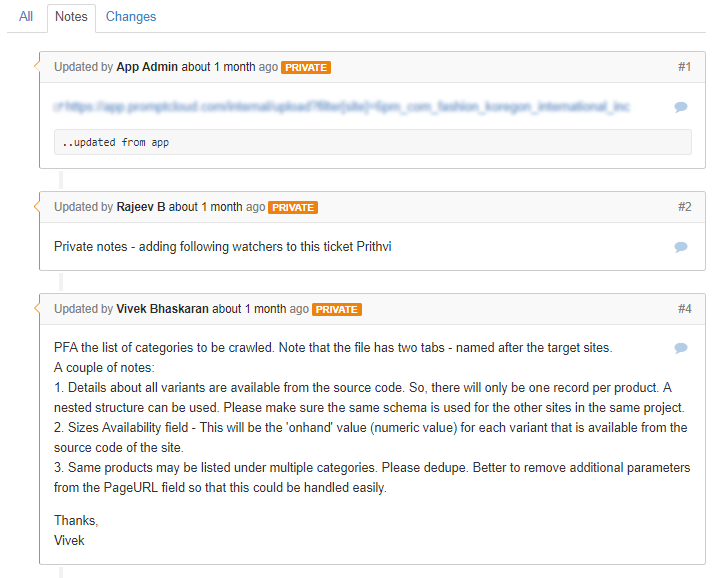Open the Changes tab
The width and height of the screenshot is (718, 578).
(x=131, y=17)
